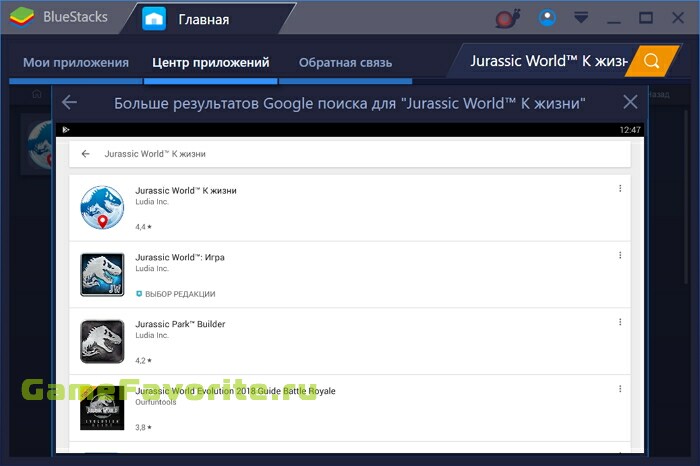The height and width of the screenshot is (466, 700).
Task: Click Ludia Inc. under Jurassic Park Builder
Action: point(152,335)
